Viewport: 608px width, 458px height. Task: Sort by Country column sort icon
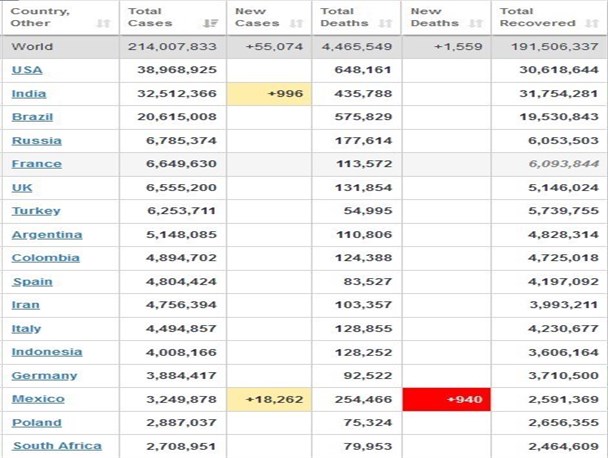click(x=103, y=24)
